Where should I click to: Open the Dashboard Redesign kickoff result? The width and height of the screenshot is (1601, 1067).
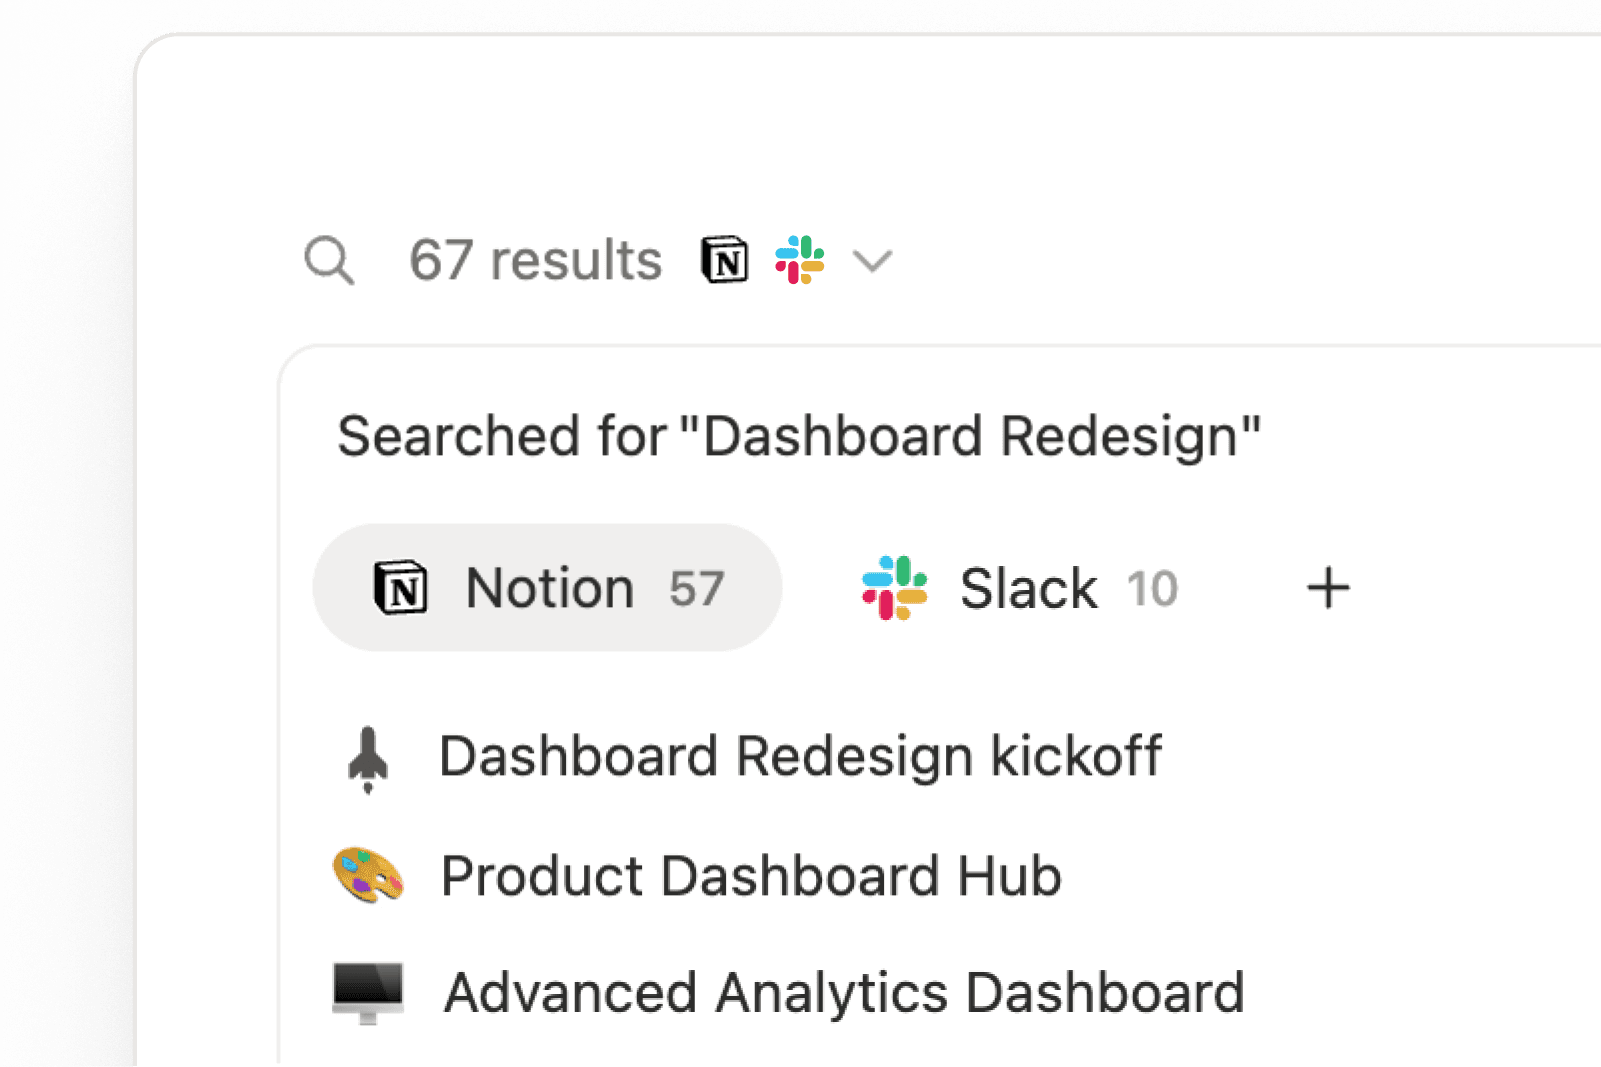tap(800, 758)
